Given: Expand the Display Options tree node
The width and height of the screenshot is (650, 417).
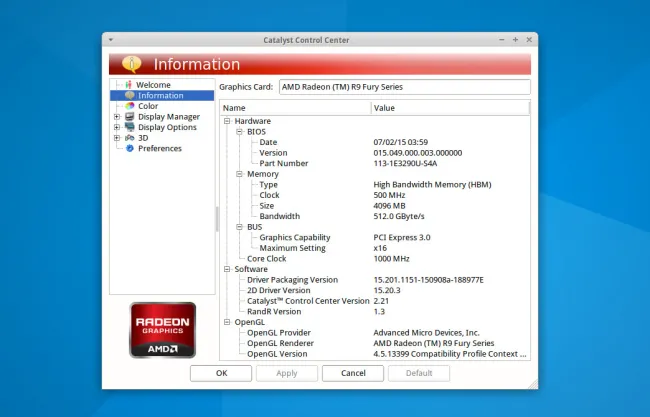Looking at the screenshot, I should point(117,127).
